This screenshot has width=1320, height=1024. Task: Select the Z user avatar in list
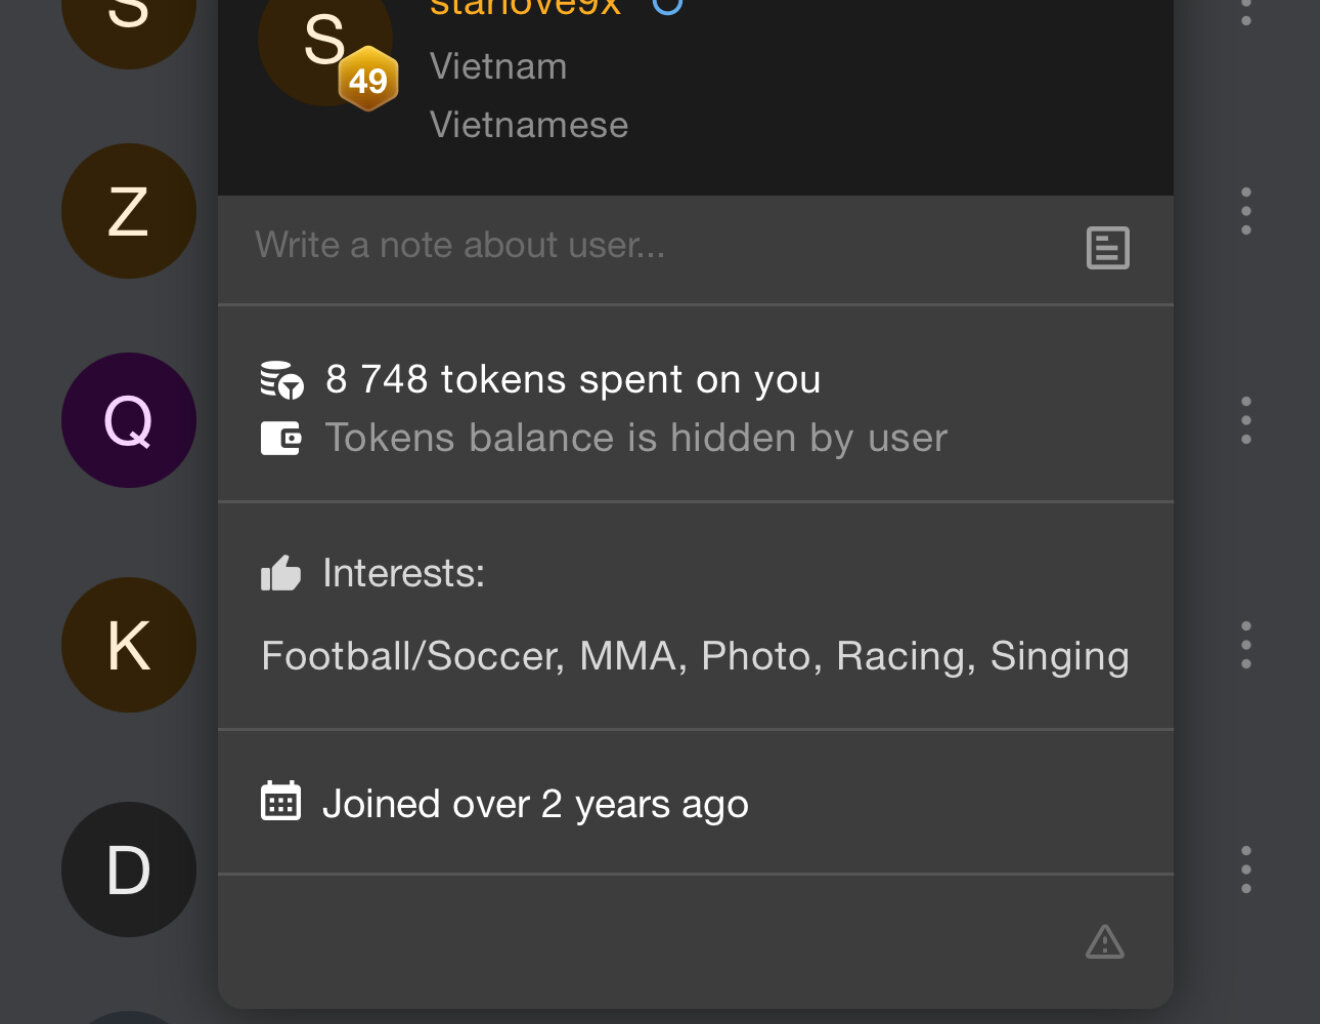pos(129,211)
